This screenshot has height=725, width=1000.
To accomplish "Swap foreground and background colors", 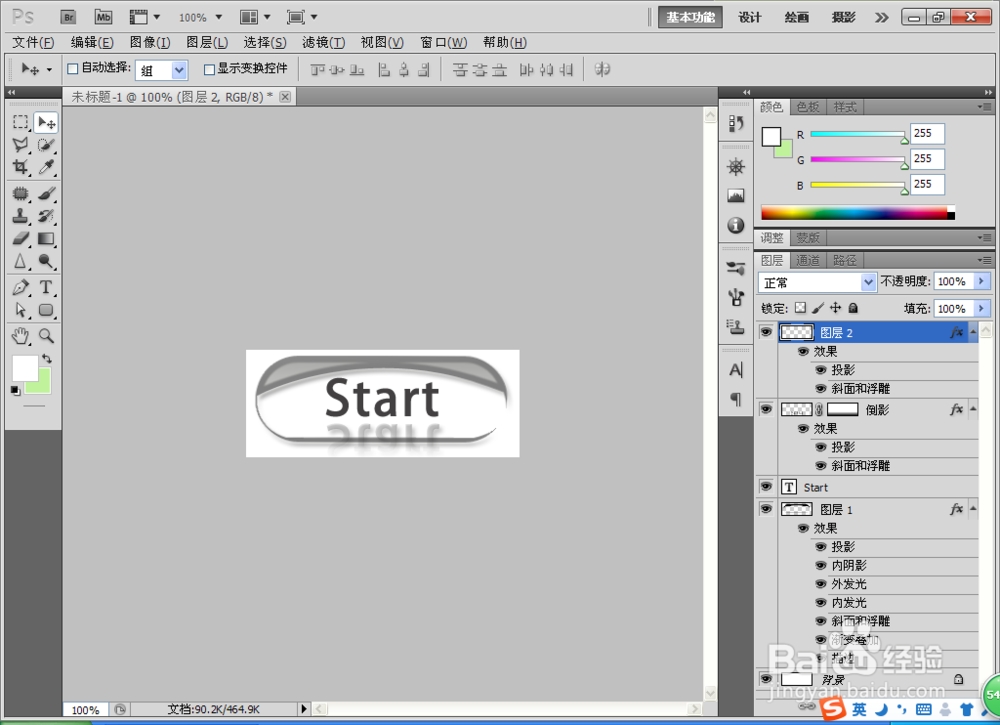I will [47, 359].
